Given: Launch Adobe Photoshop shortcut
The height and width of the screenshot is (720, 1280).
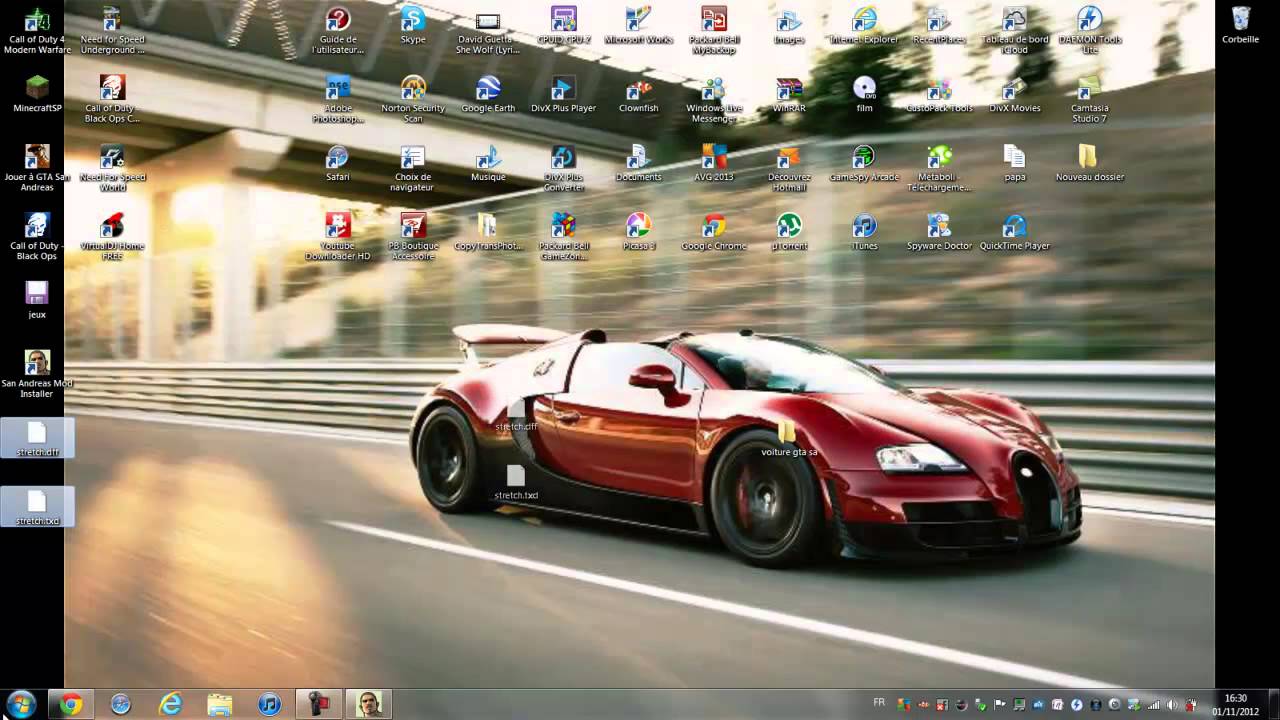Looking at the screenshot, I should (338, 99).
